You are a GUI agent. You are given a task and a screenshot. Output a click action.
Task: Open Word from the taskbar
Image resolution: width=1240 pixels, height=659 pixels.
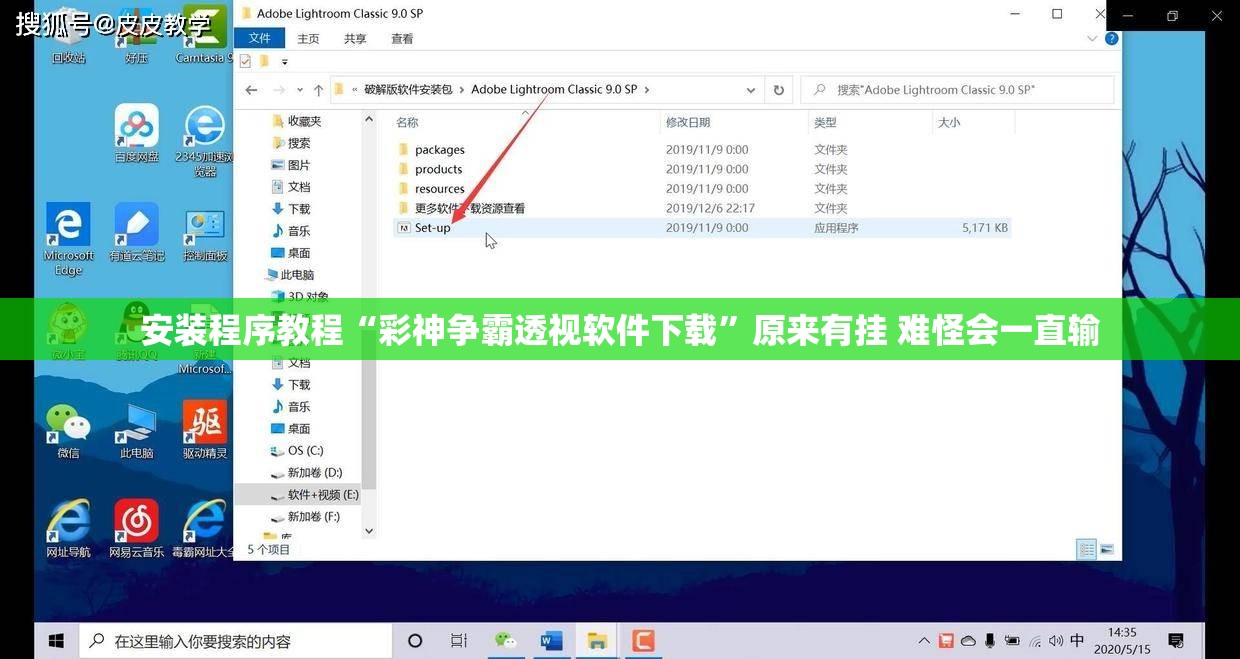pos(552,640)
